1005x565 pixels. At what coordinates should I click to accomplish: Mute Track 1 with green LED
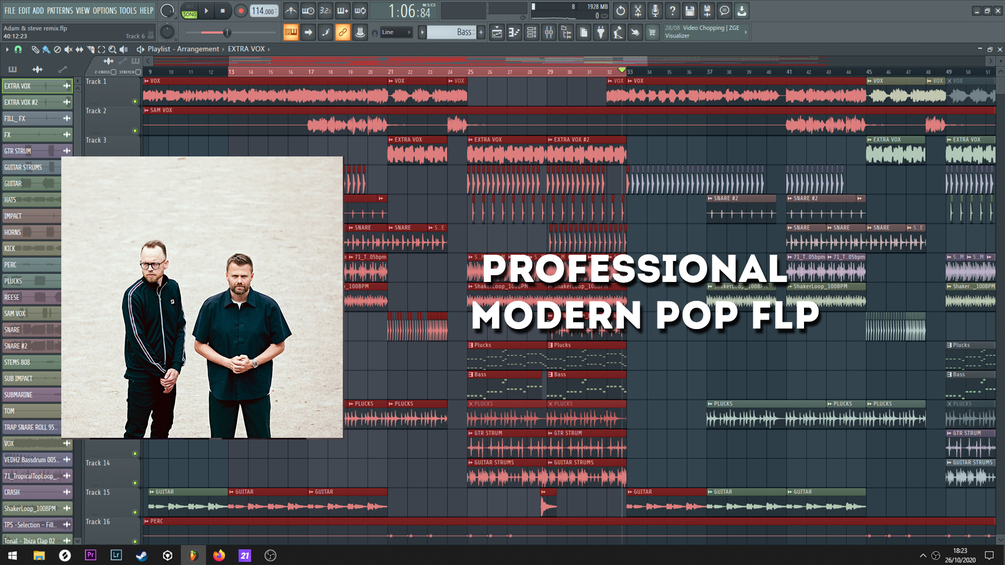(135, 101)
